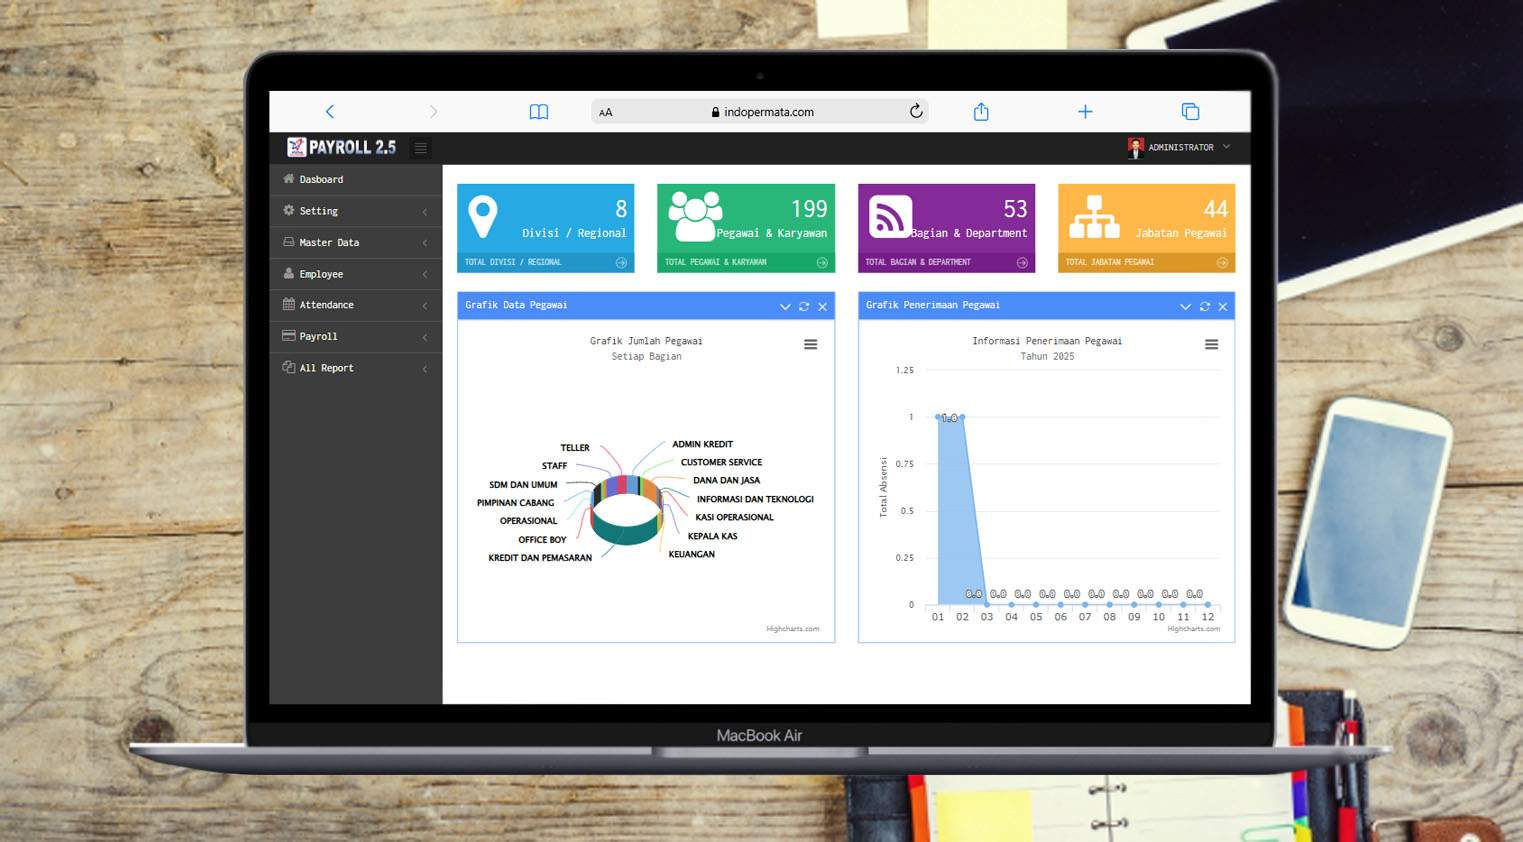Image resolution: width=1523 pixels, height=842 pixels.
Task: Expand the Master Data sidebar menu
Action: pos(355,243)
